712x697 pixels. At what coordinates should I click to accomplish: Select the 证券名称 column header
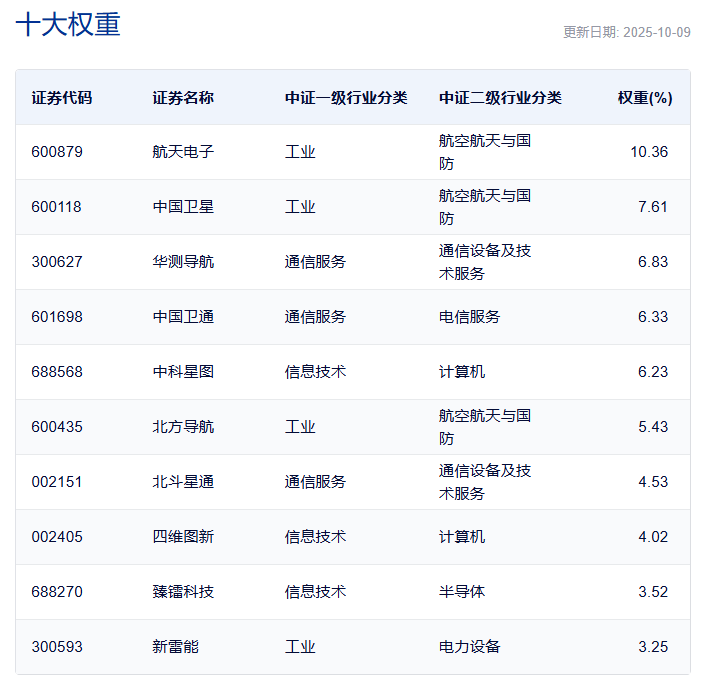click(x=183, y=98)
